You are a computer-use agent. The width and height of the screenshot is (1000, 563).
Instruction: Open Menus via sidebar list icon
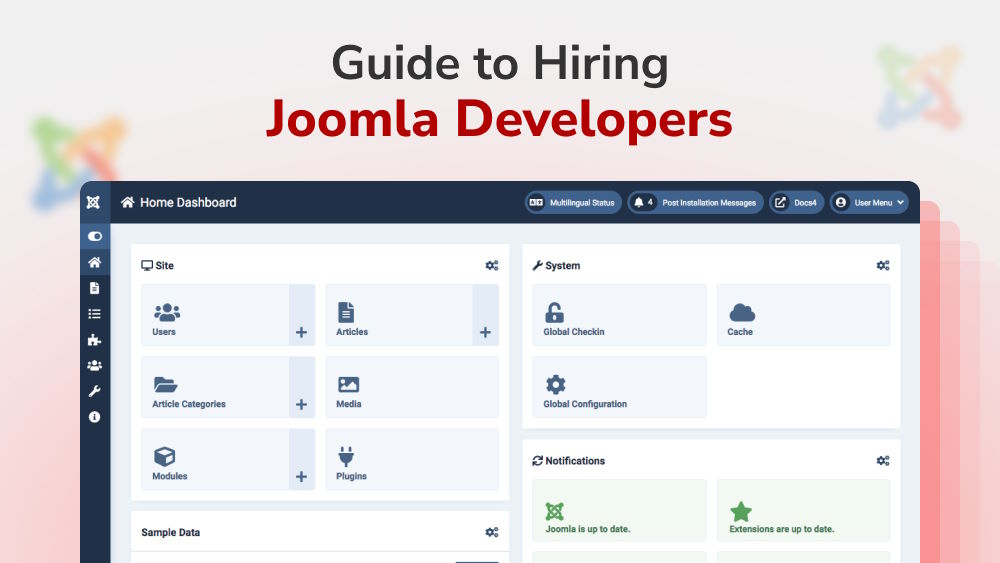[x=94, y=314]
